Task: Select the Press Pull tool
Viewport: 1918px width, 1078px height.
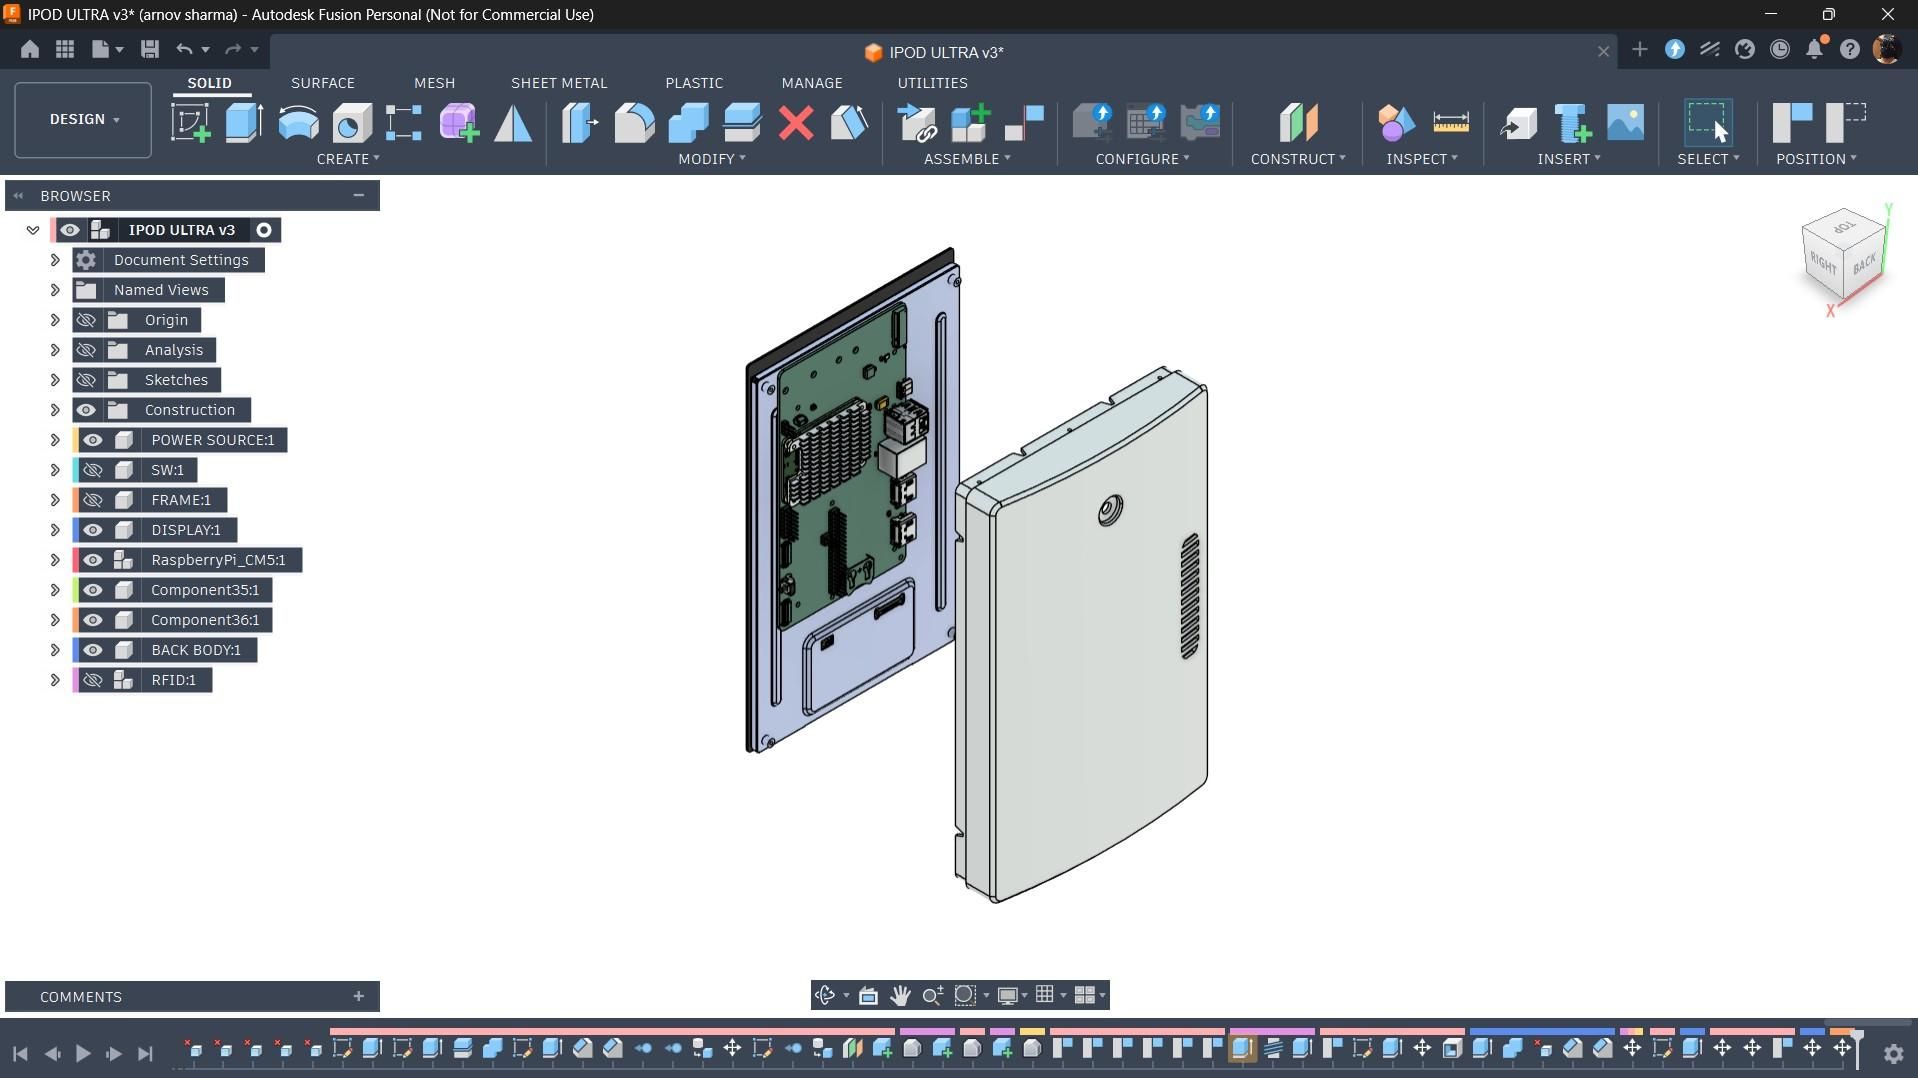Action: [x=580, y=123]
